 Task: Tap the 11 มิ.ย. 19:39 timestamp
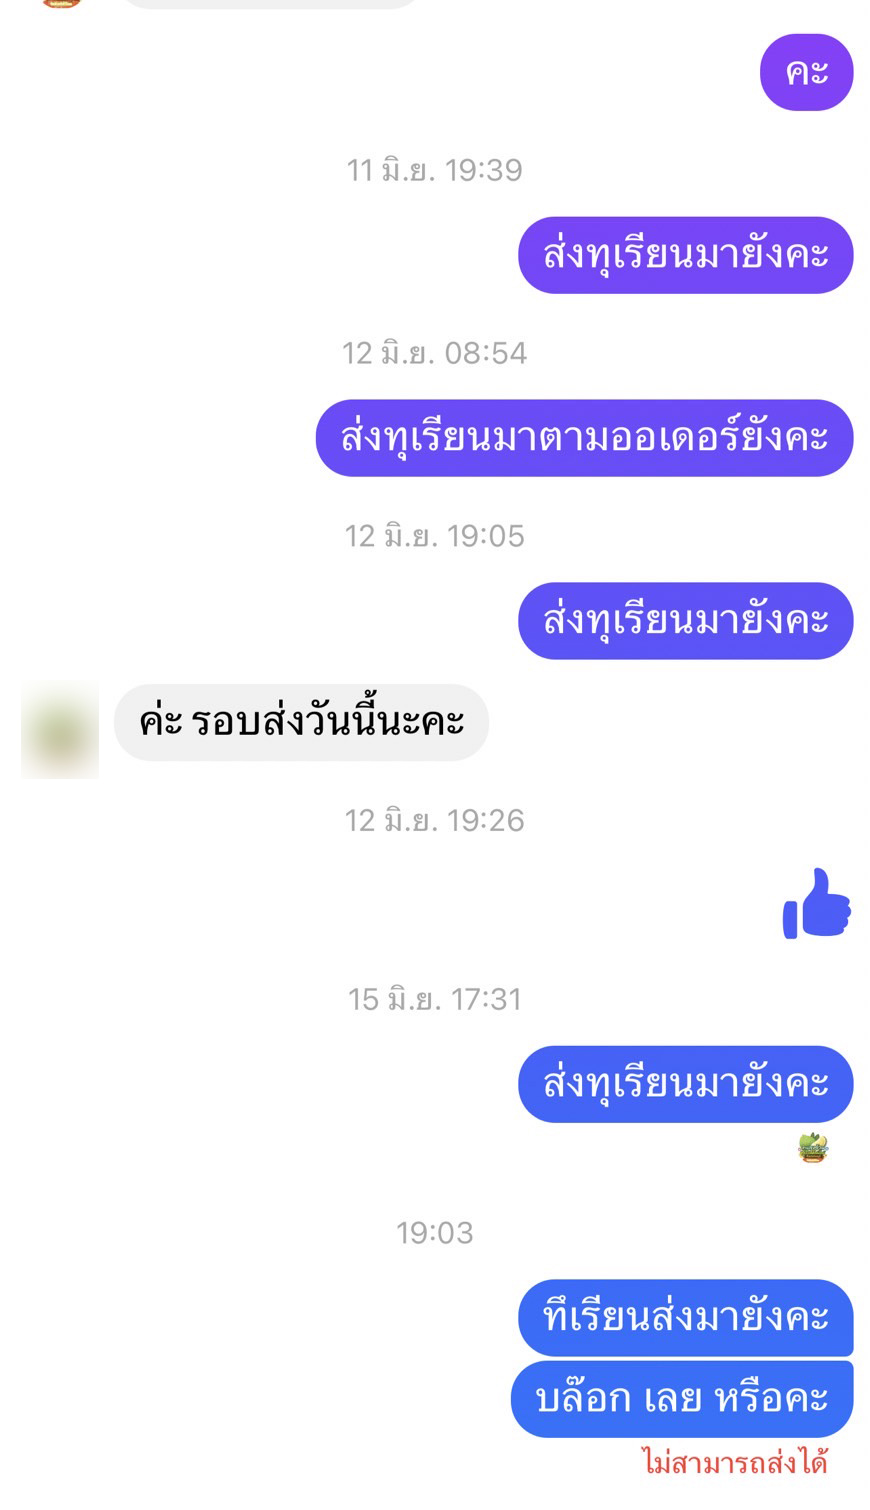[435, 170]
